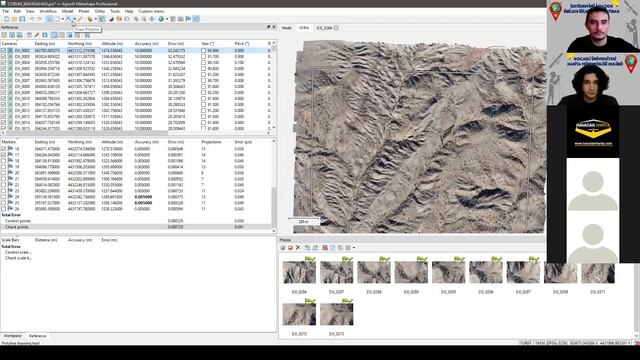Select the Draw Polyline tool
640x360 pixels.
(69, 19)
